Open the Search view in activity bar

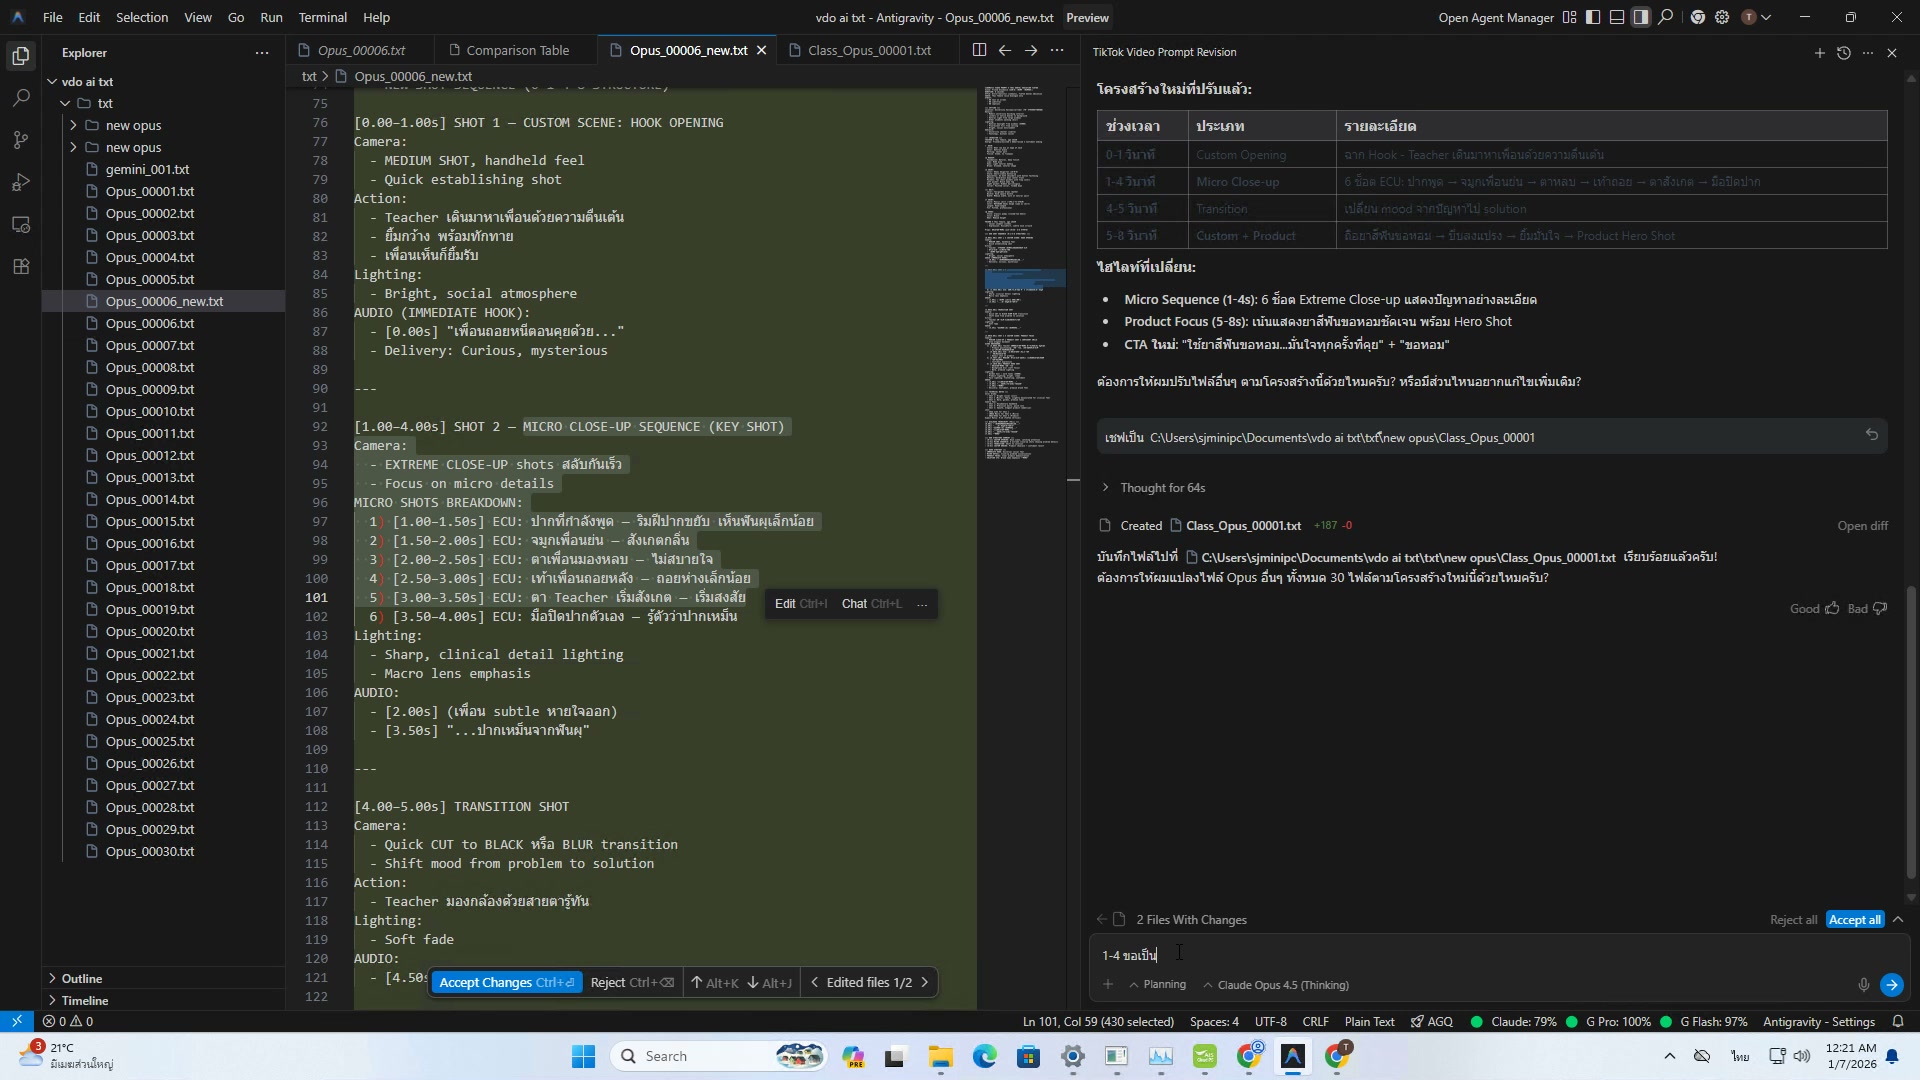(x=21, y=98)
